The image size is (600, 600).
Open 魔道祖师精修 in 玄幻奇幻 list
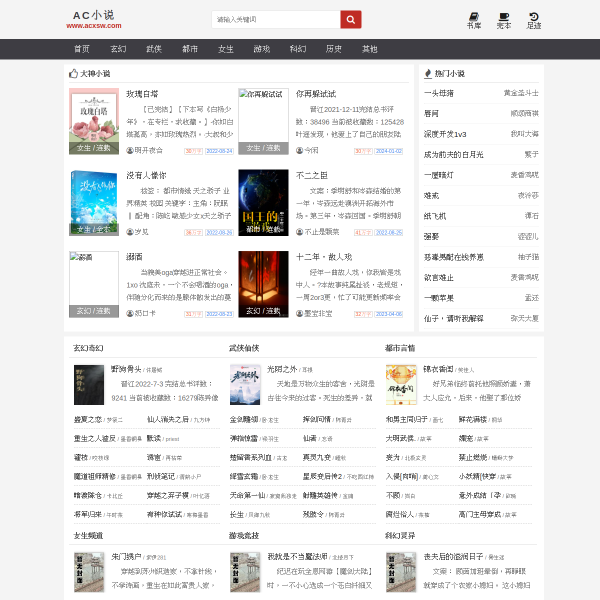95,476
